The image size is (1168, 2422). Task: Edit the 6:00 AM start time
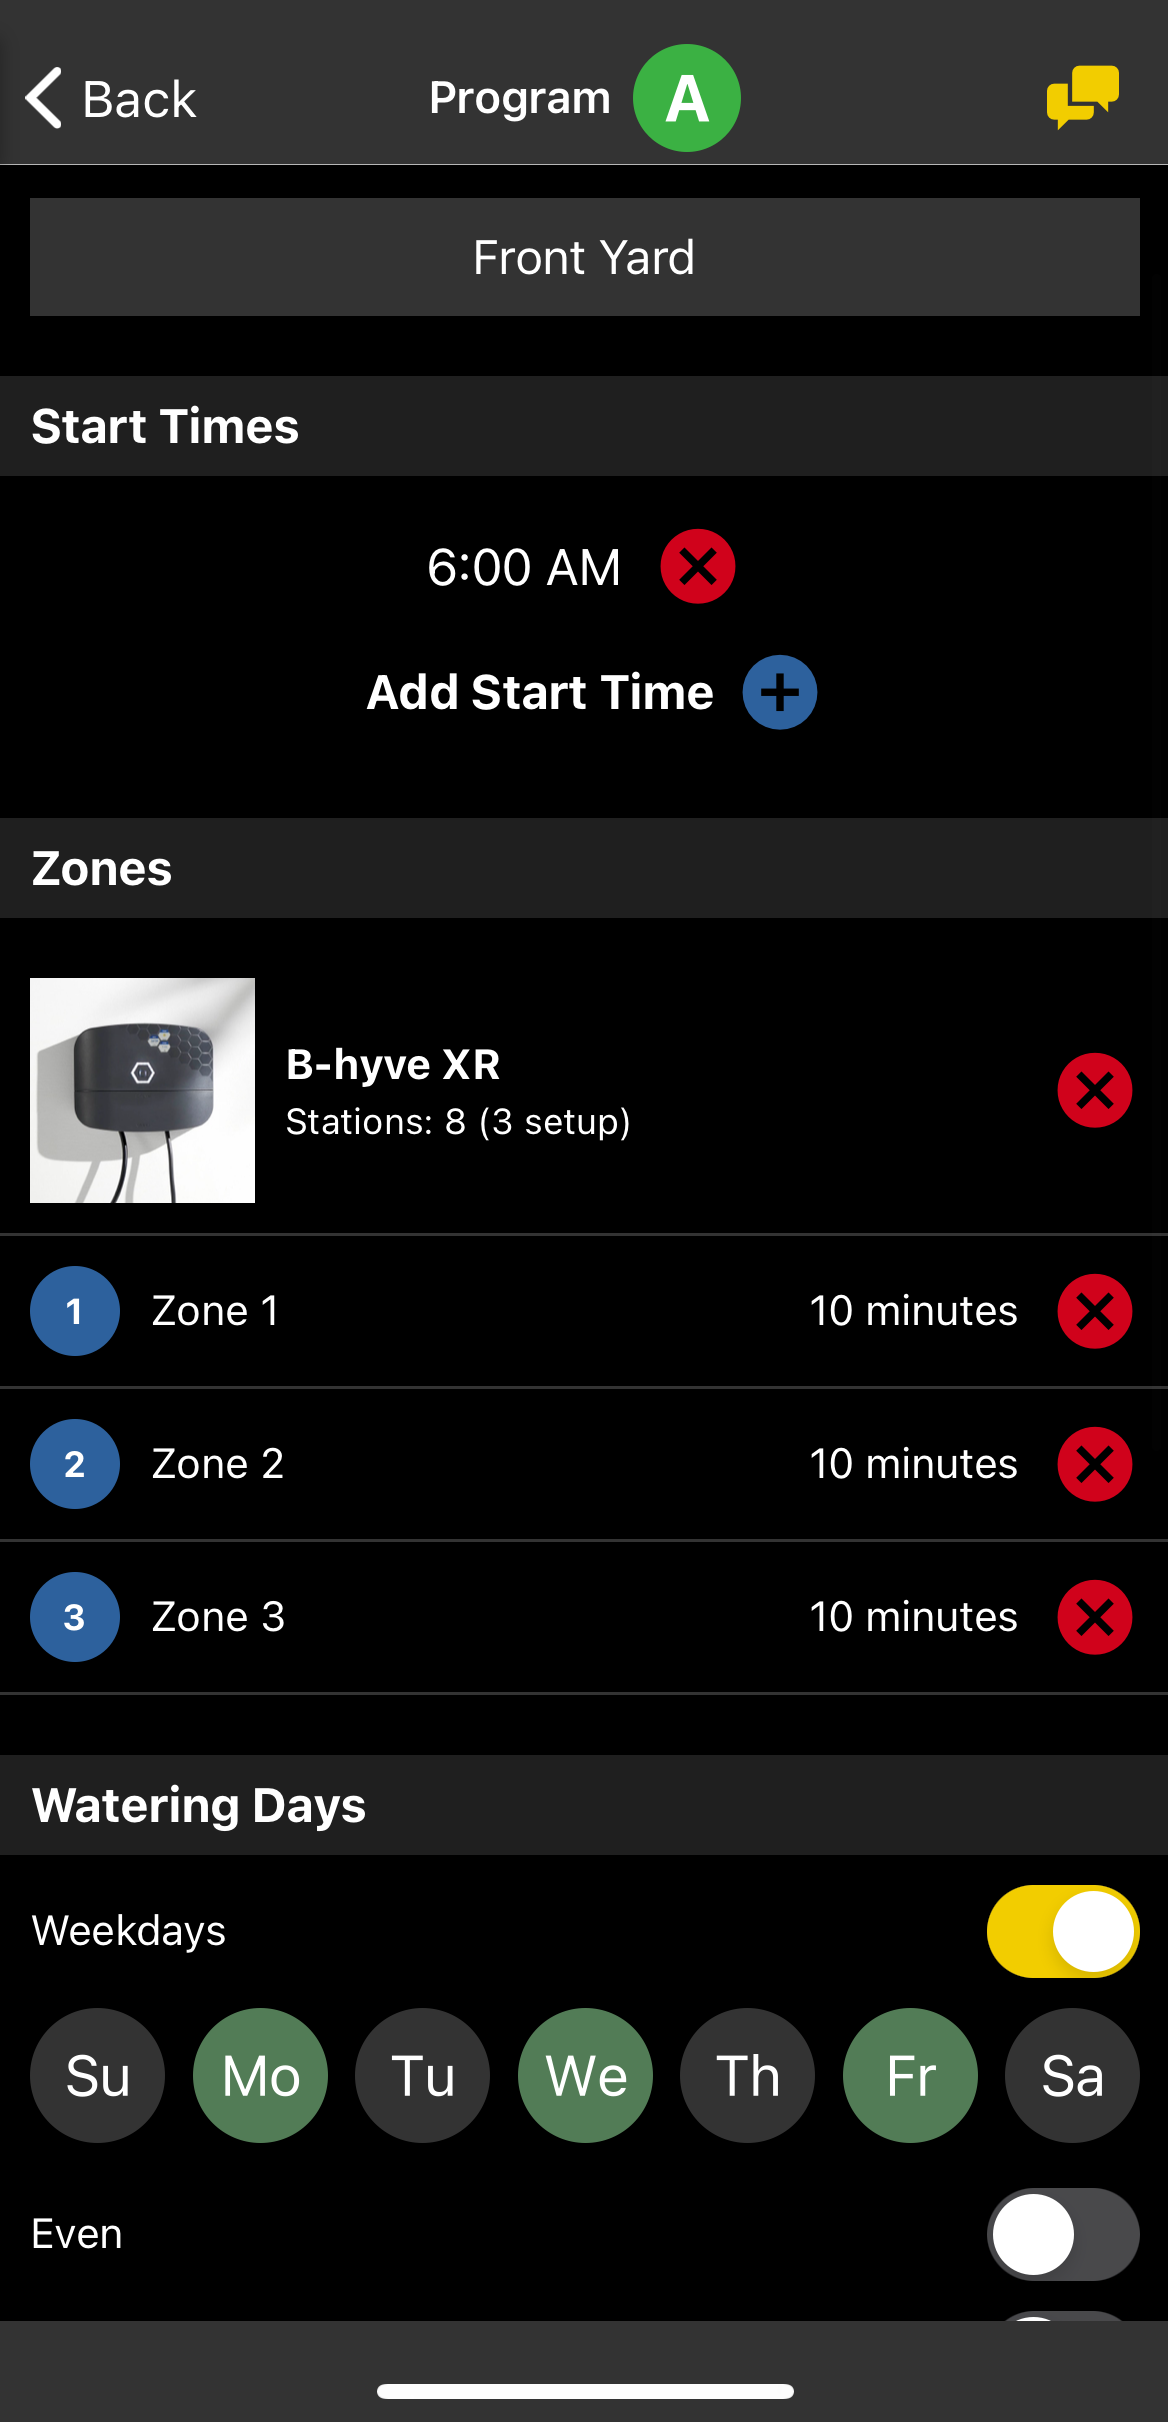click(x=524, y=567)
